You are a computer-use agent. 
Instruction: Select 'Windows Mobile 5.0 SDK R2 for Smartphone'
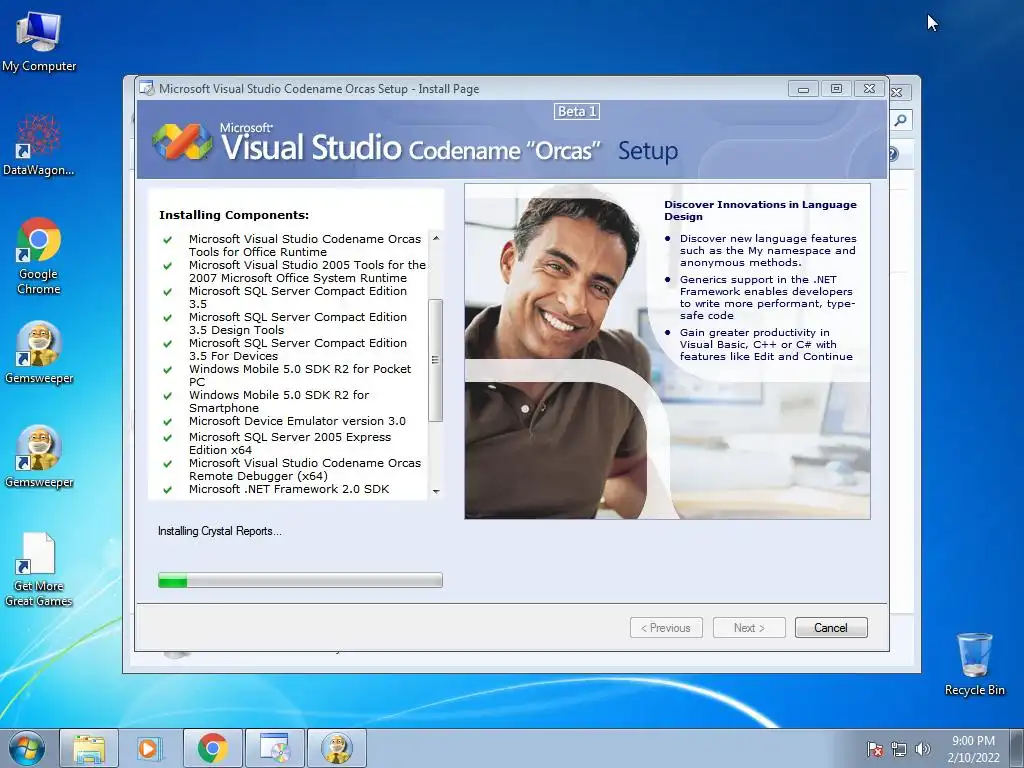point(280,401)
